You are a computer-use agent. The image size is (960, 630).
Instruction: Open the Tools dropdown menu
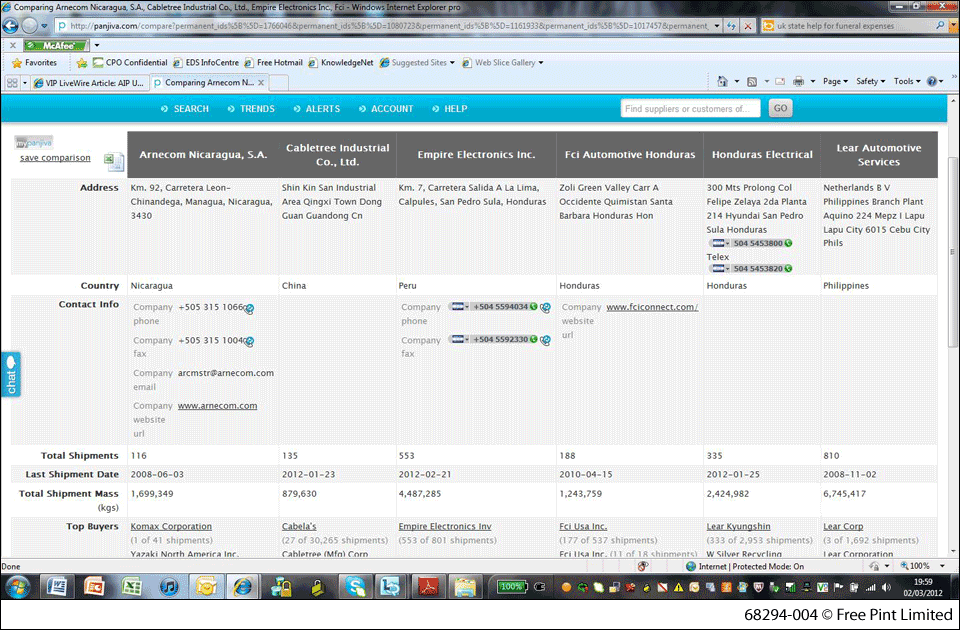(x=906, y=81)
